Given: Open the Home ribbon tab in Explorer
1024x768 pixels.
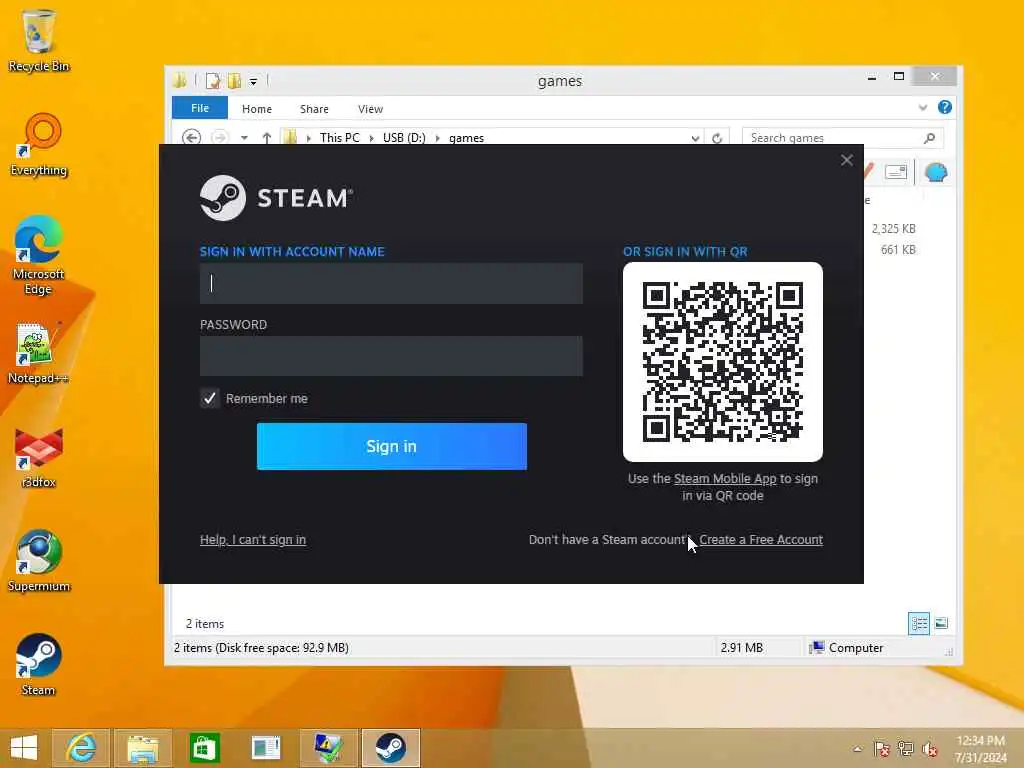Looking at the screenshot, I should (257, 108).
